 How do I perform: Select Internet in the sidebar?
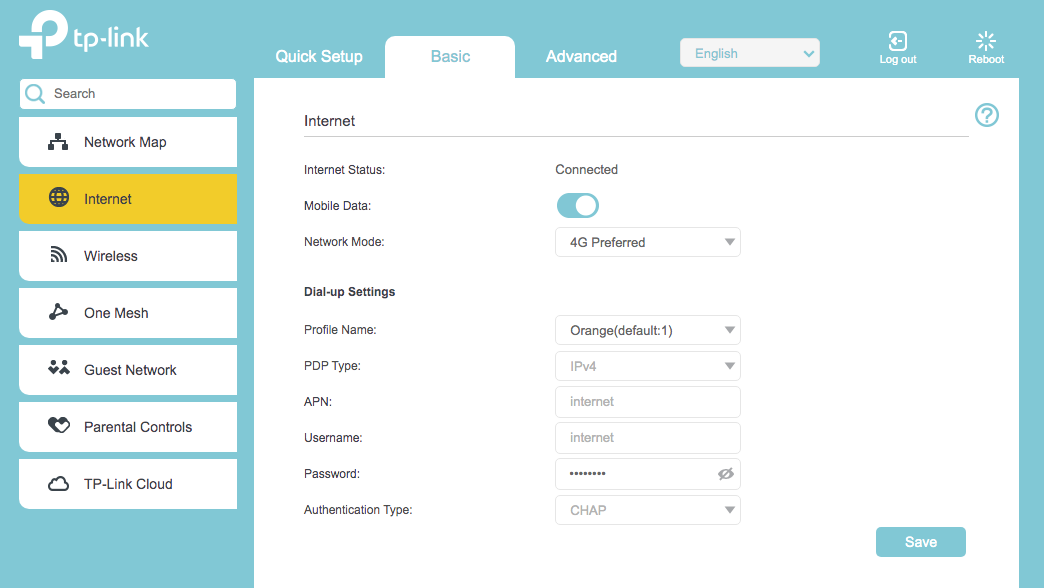click(x=128, y=199)
